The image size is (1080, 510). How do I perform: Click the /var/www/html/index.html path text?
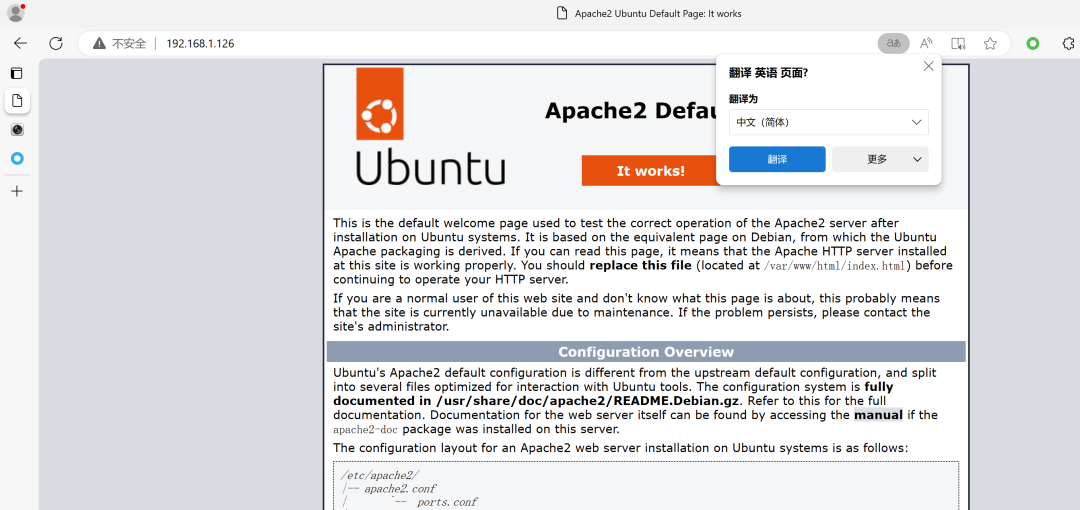point(835,265)
